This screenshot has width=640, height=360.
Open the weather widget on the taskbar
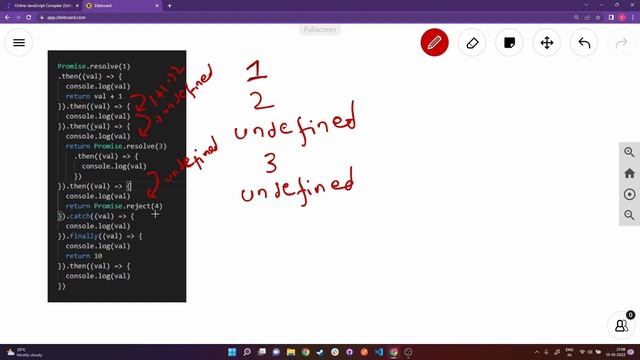tap(24, 352)
